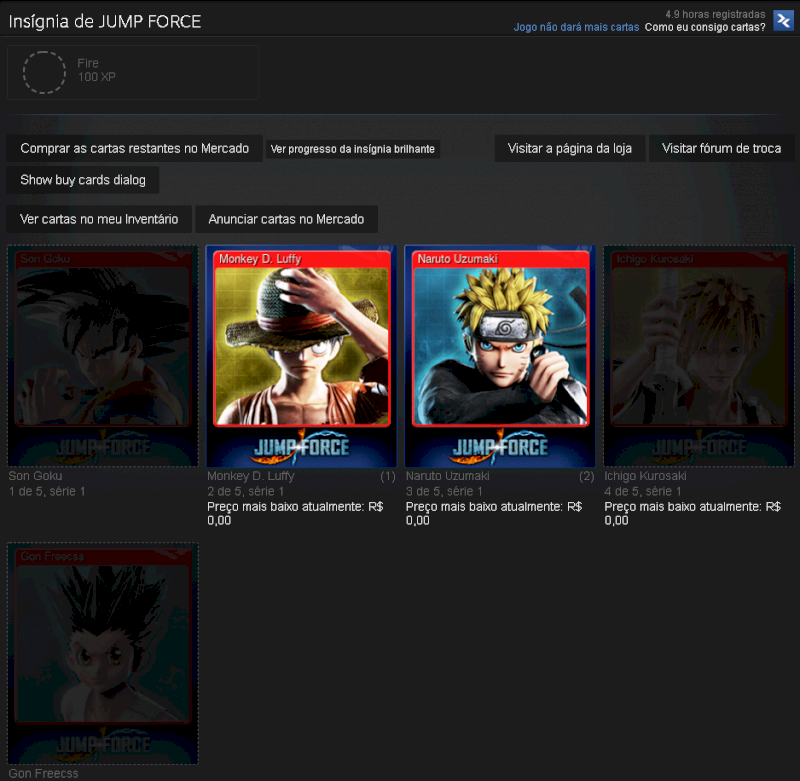800x781 pixels.
Task: Open the Monkey D. Luffy card image
Action: tap(301, 355)
